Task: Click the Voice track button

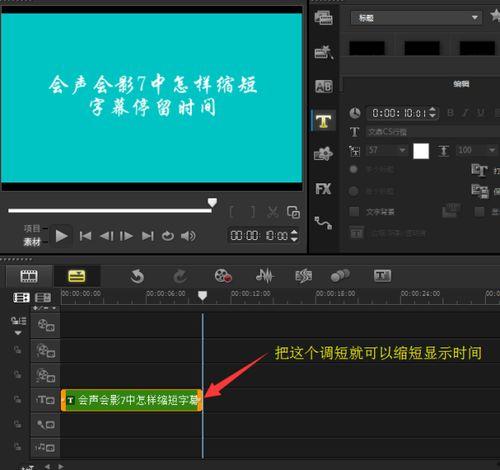Action: point(46,424)
